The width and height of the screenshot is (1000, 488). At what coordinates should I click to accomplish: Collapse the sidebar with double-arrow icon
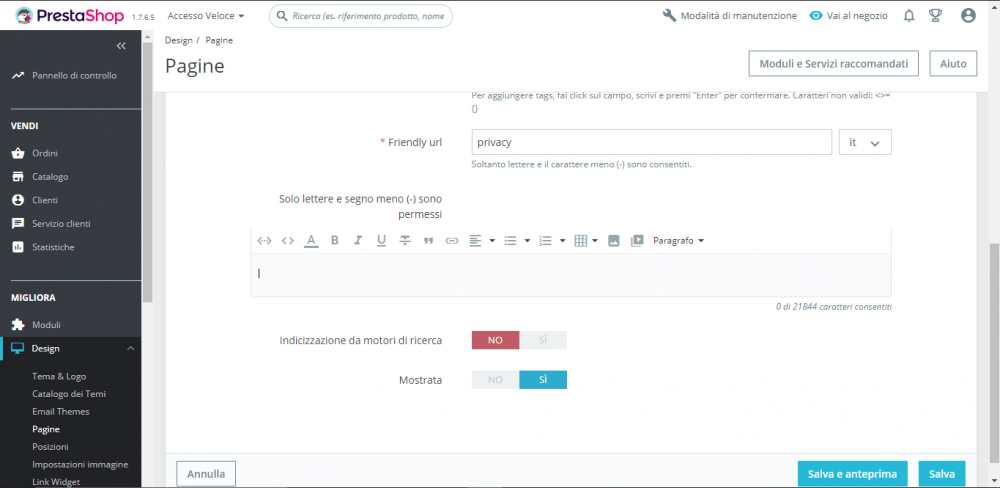[121, 46]
